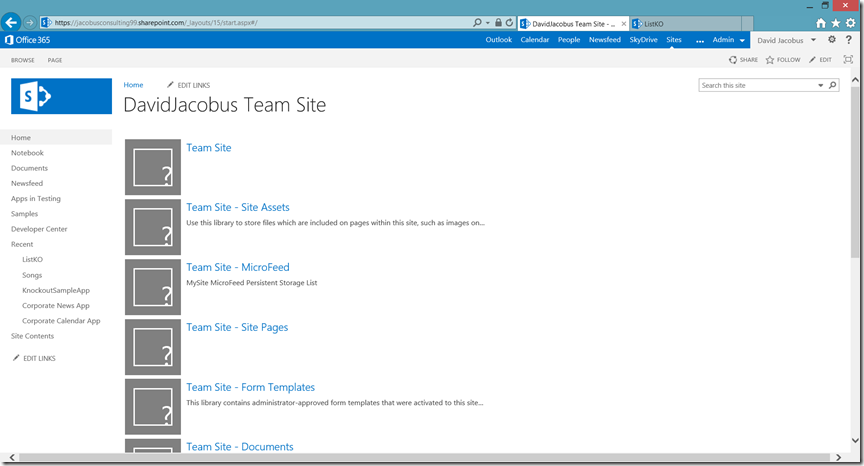This screenshot has height=466, width=864.
Task: Open the SharePoint settings gear
Action: 831,40
